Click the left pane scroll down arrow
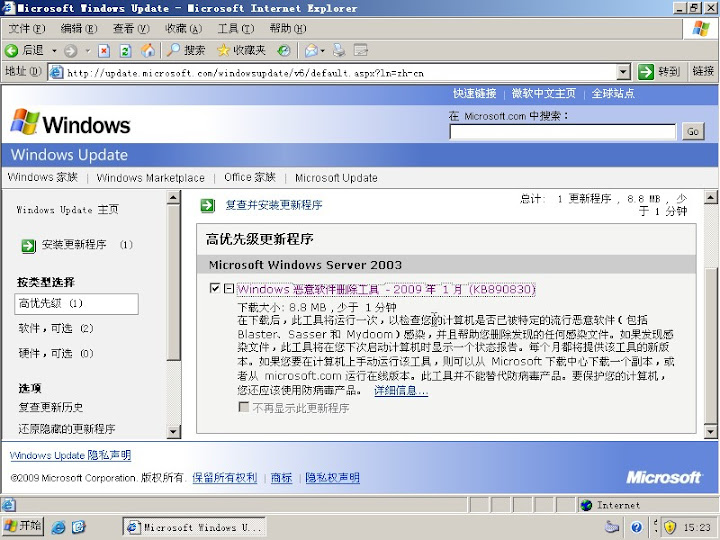 coord(173,432)
